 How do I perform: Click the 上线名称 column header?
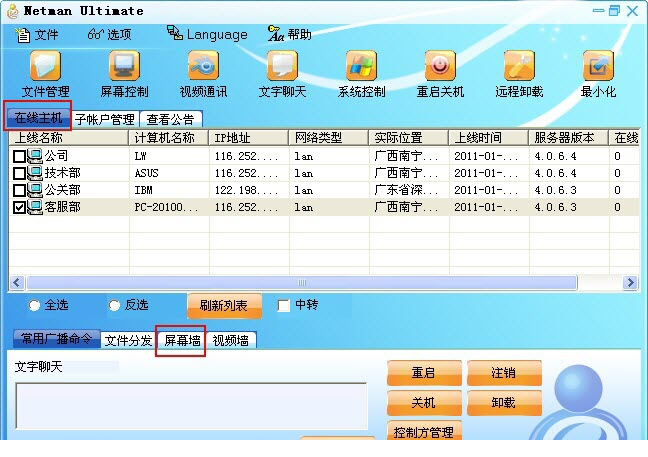pyautogui.click(x=69, y=138)
